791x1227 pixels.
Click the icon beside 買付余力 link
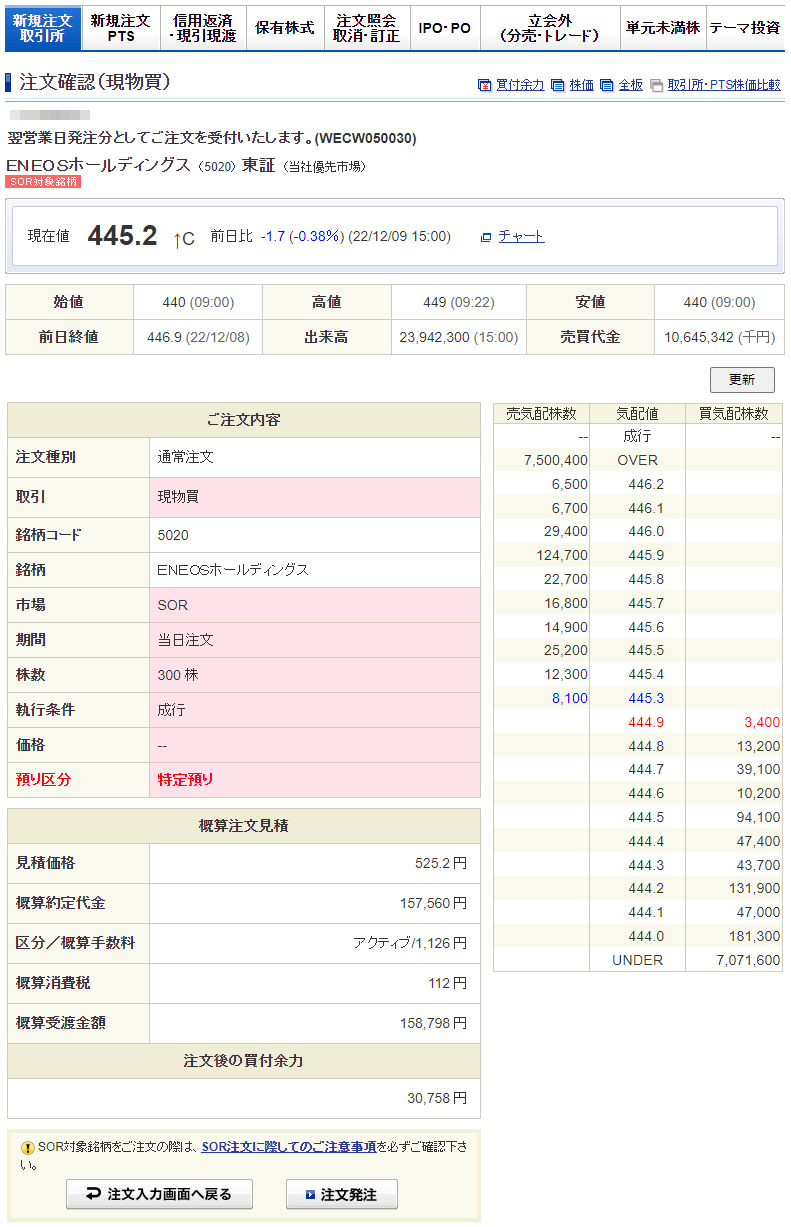(x=484, y=86)
